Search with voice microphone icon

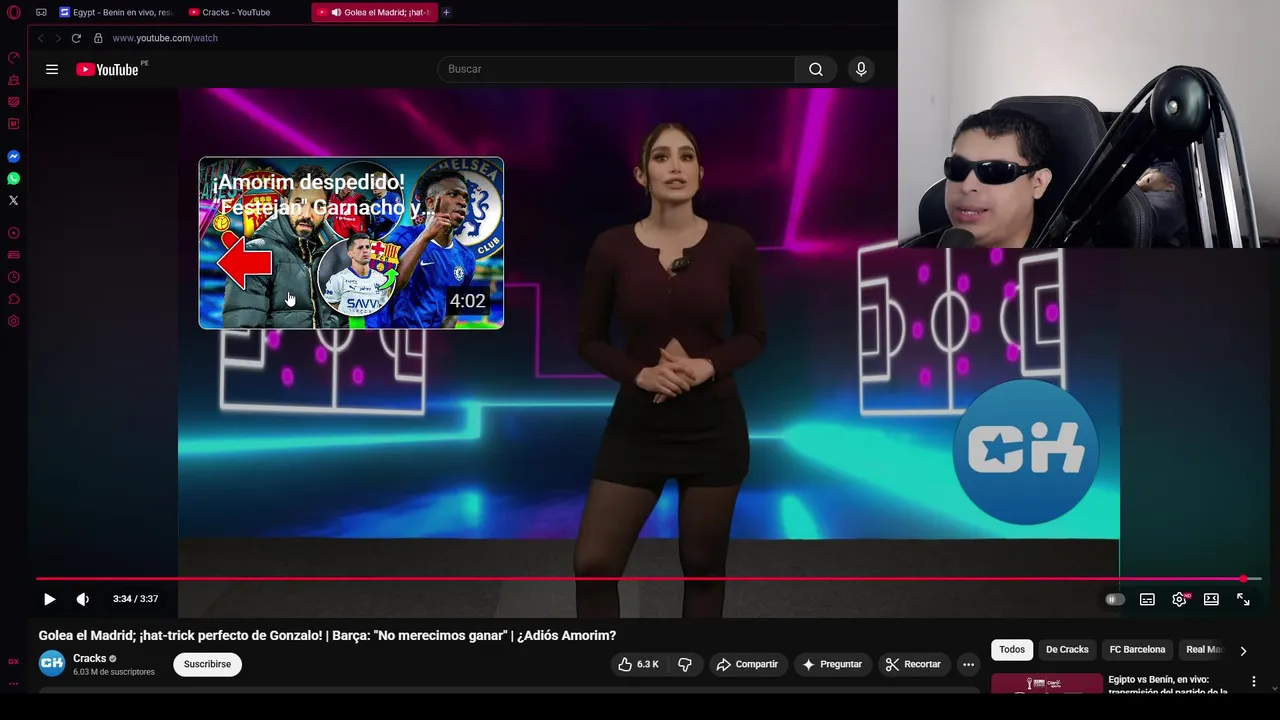pyautogui.click(x=861, y=69)
